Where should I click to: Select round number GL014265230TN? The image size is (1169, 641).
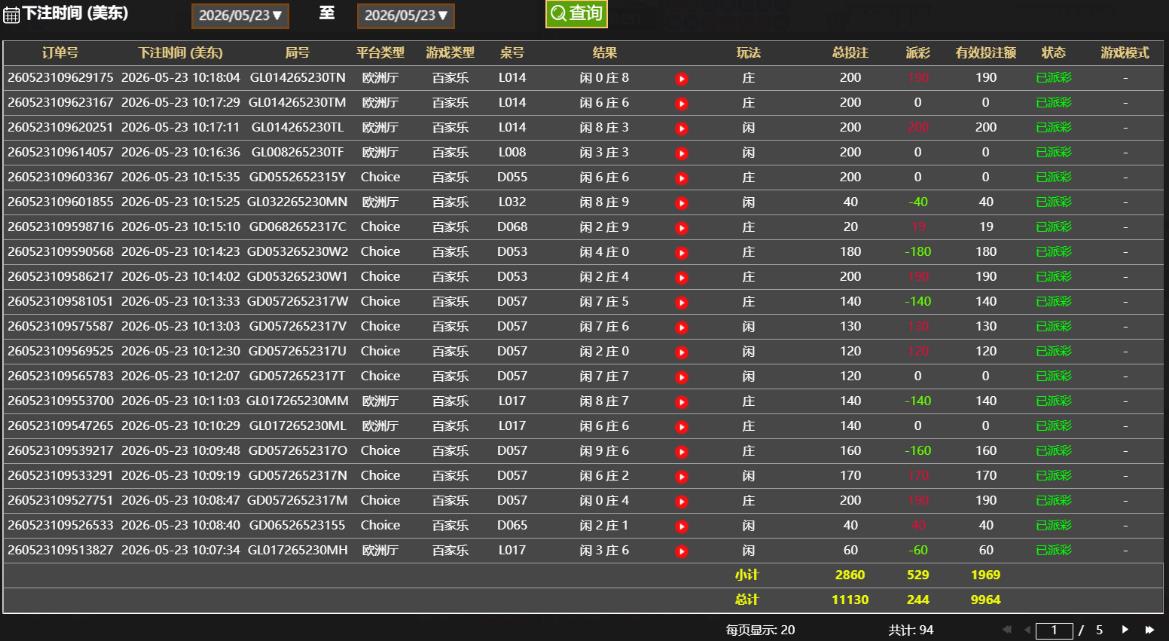297,78
